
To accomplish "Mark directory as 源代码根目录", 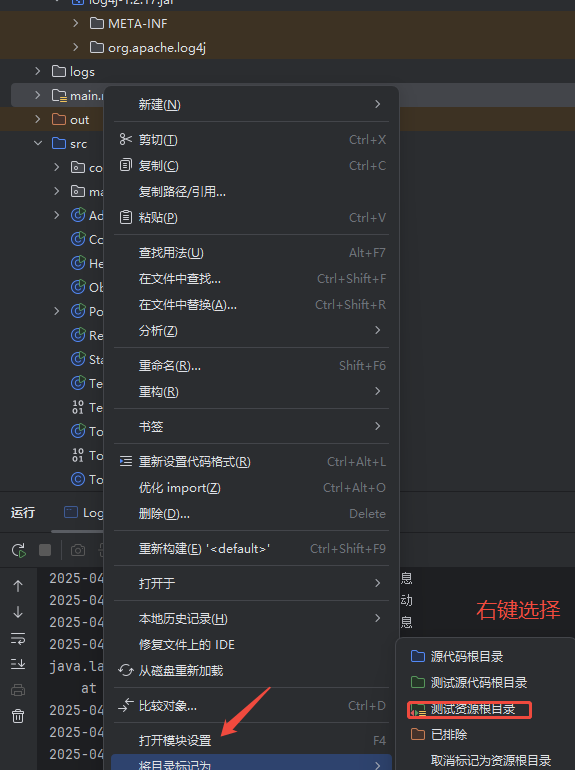I will pyautogui.click(x=485, y=657).
